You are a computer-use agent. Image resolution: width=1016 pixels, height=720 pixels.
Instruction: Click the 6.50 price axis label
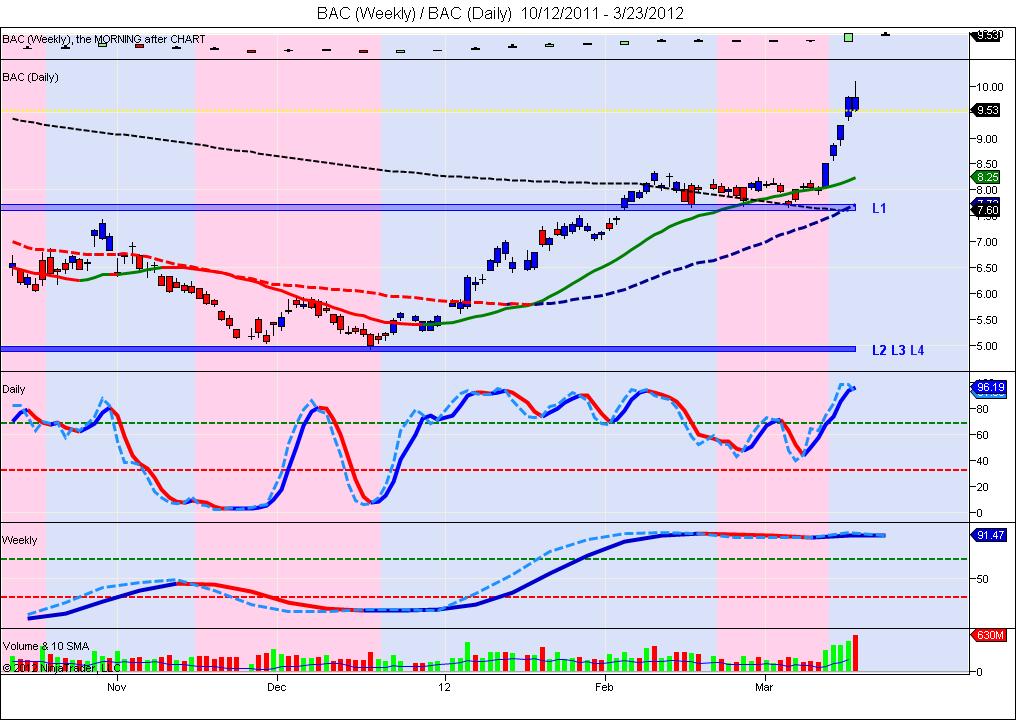pyautogui.click(x=987, y=268)
